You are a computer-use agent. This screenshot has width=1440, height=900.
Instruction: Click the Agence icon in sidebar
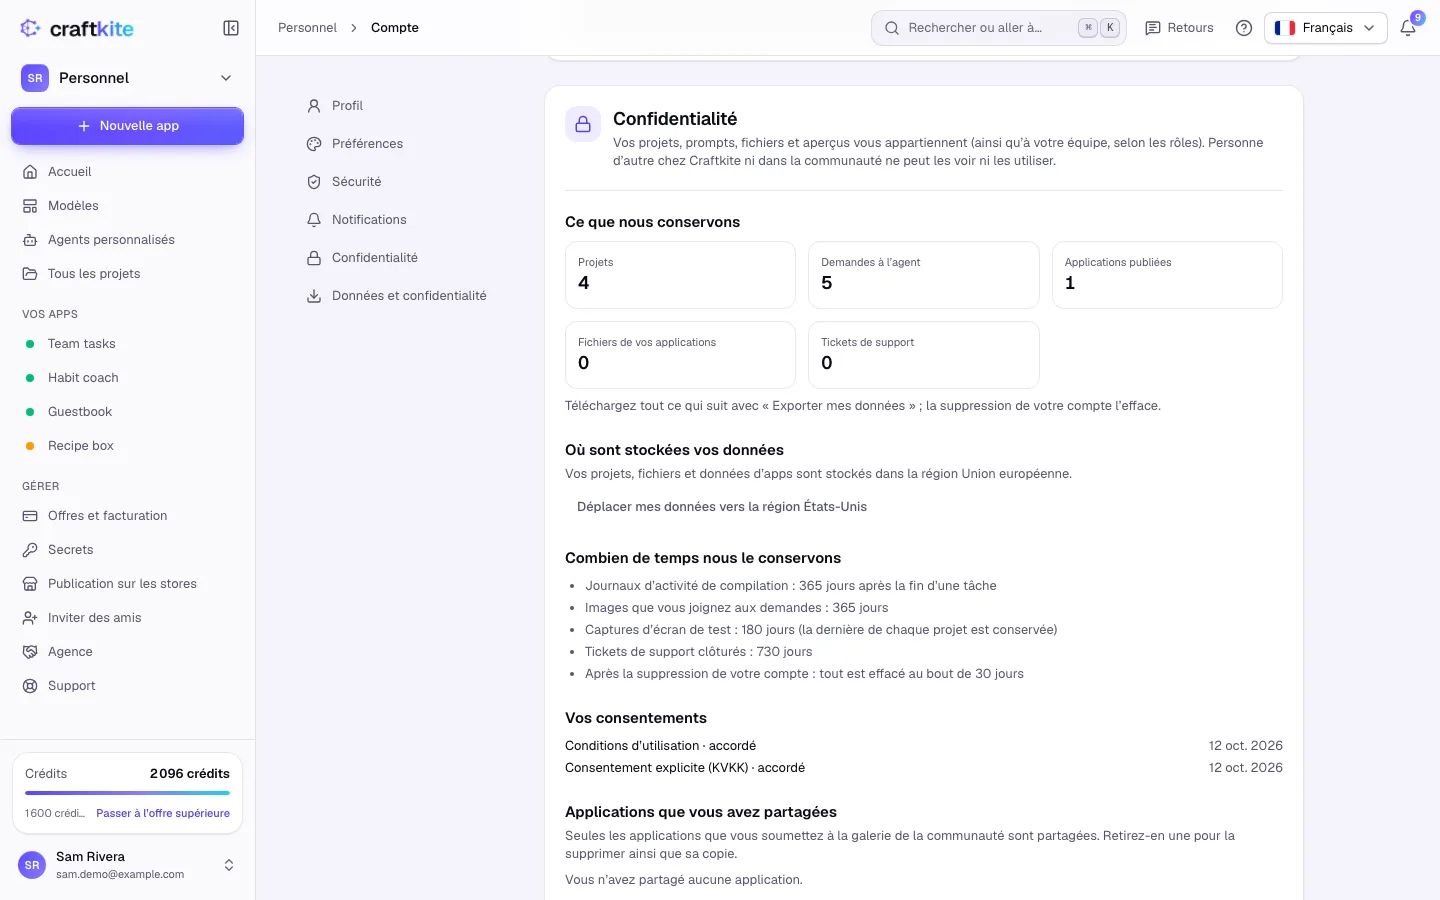30,652
